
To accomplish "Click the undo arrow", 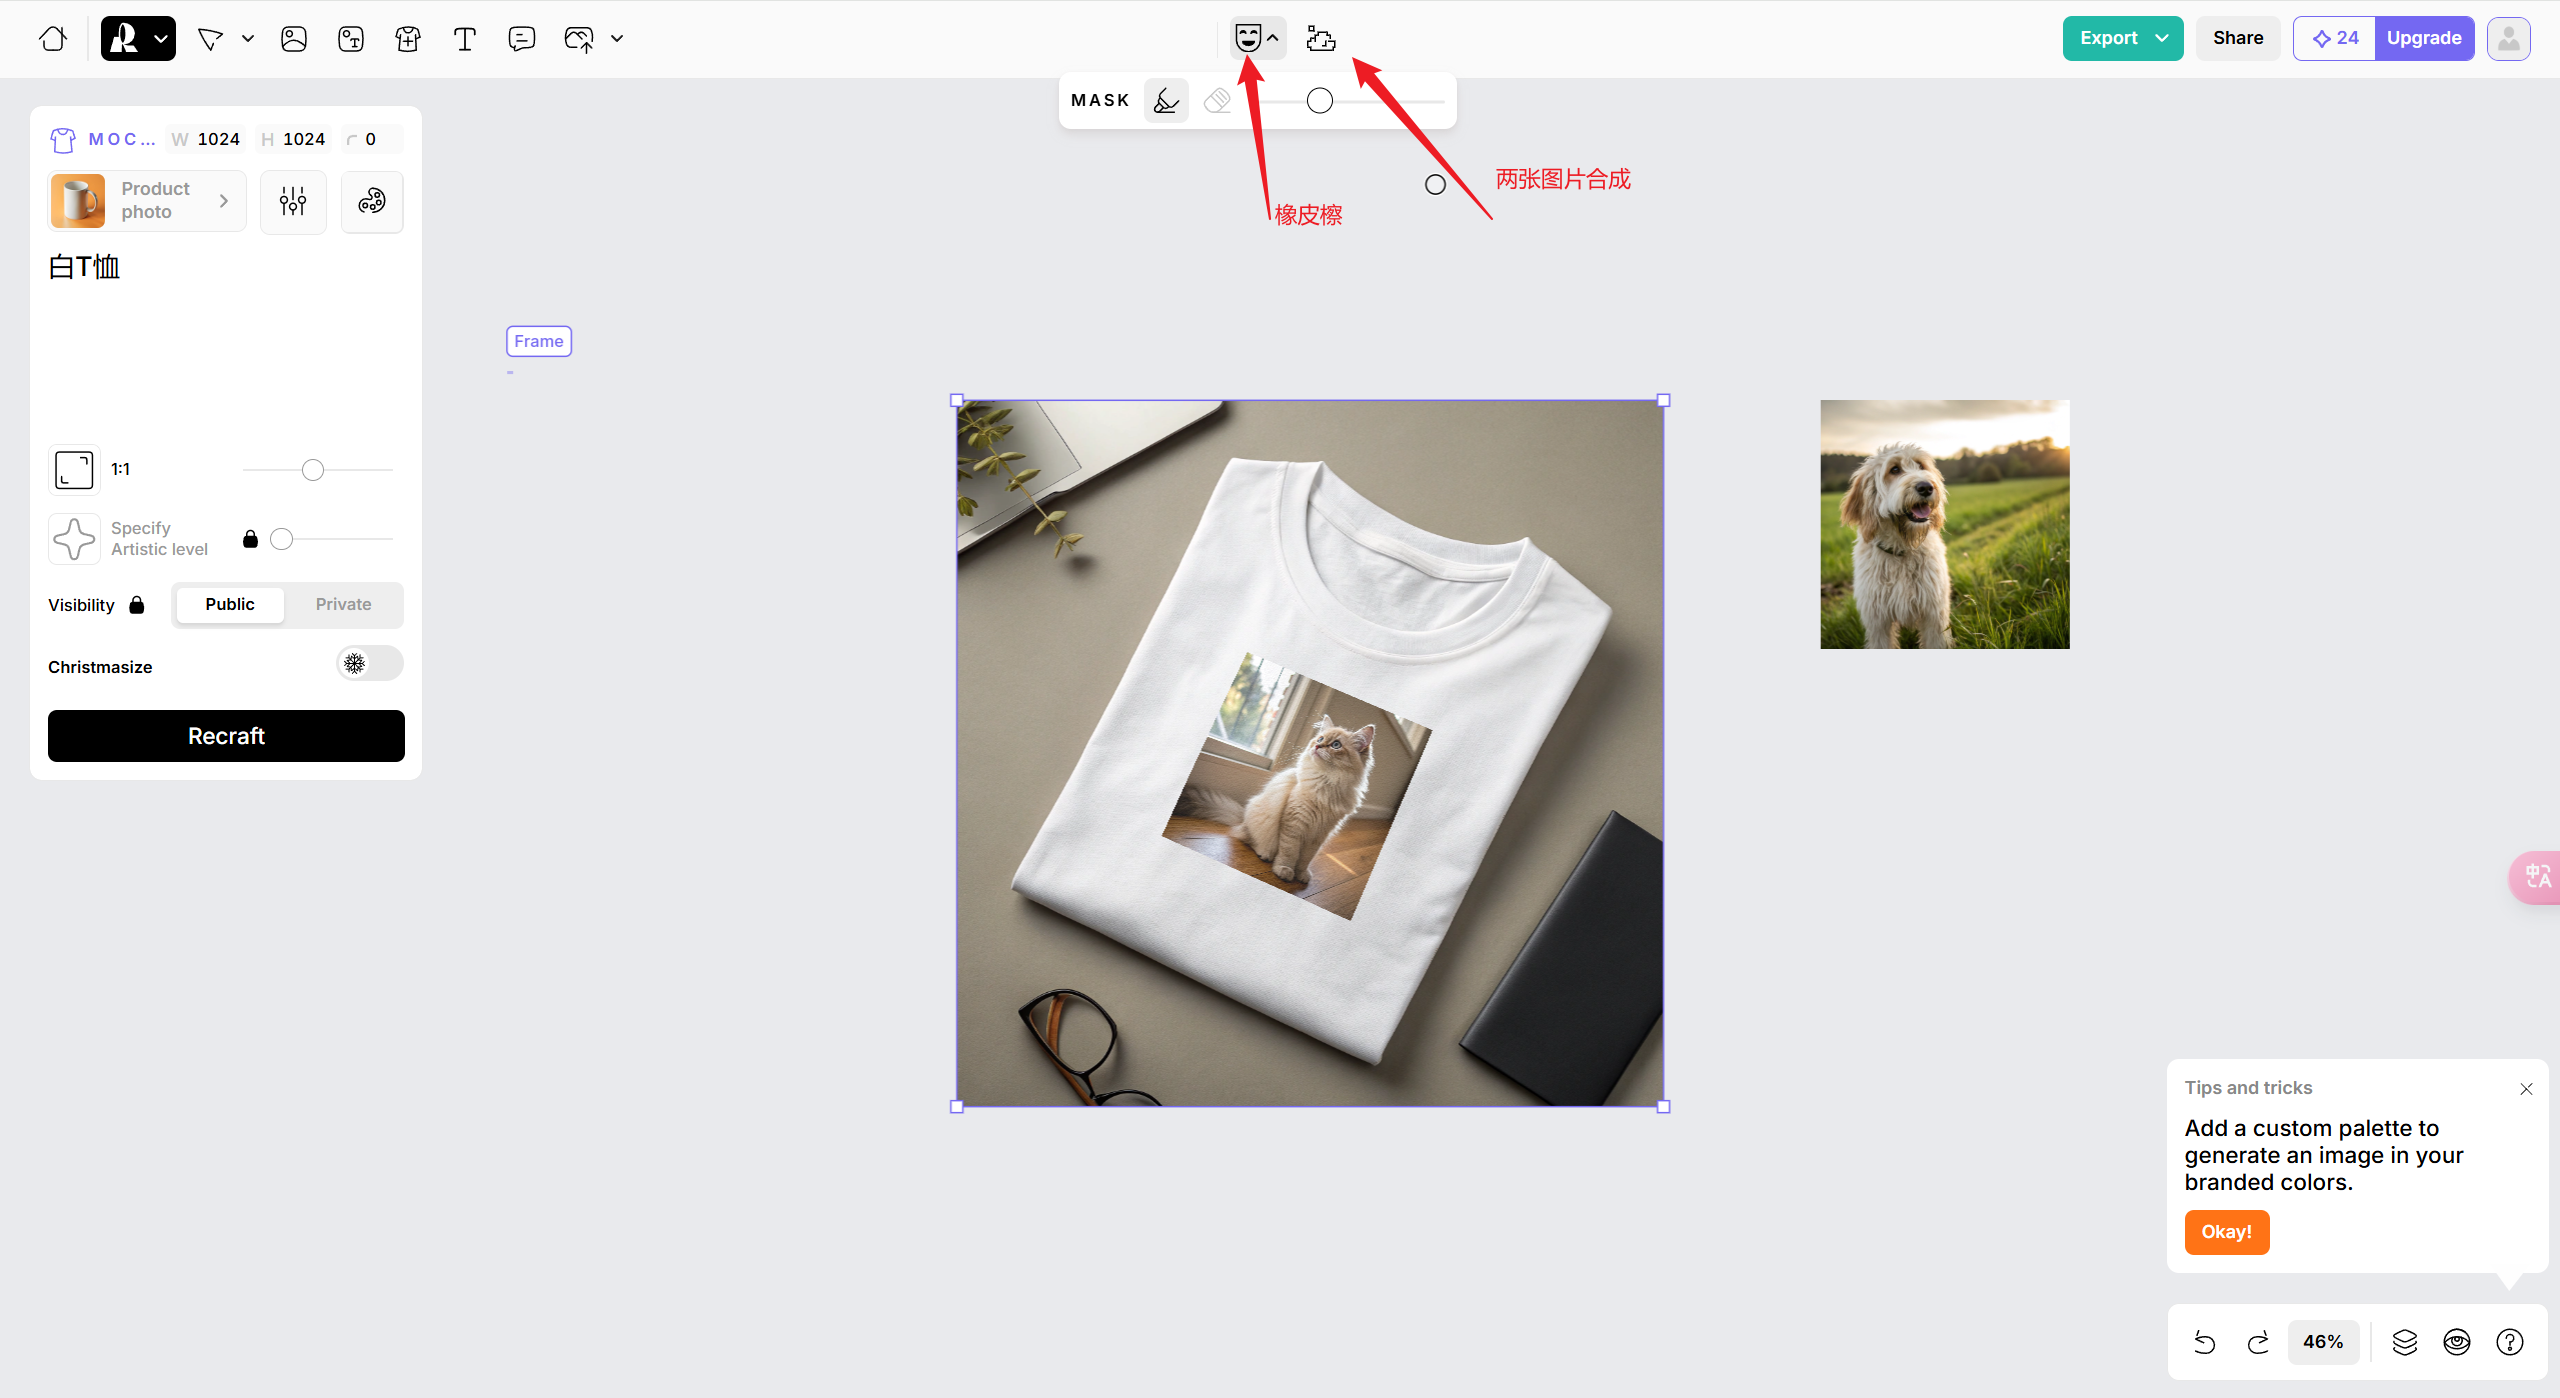I will tap(2205, 1342).
